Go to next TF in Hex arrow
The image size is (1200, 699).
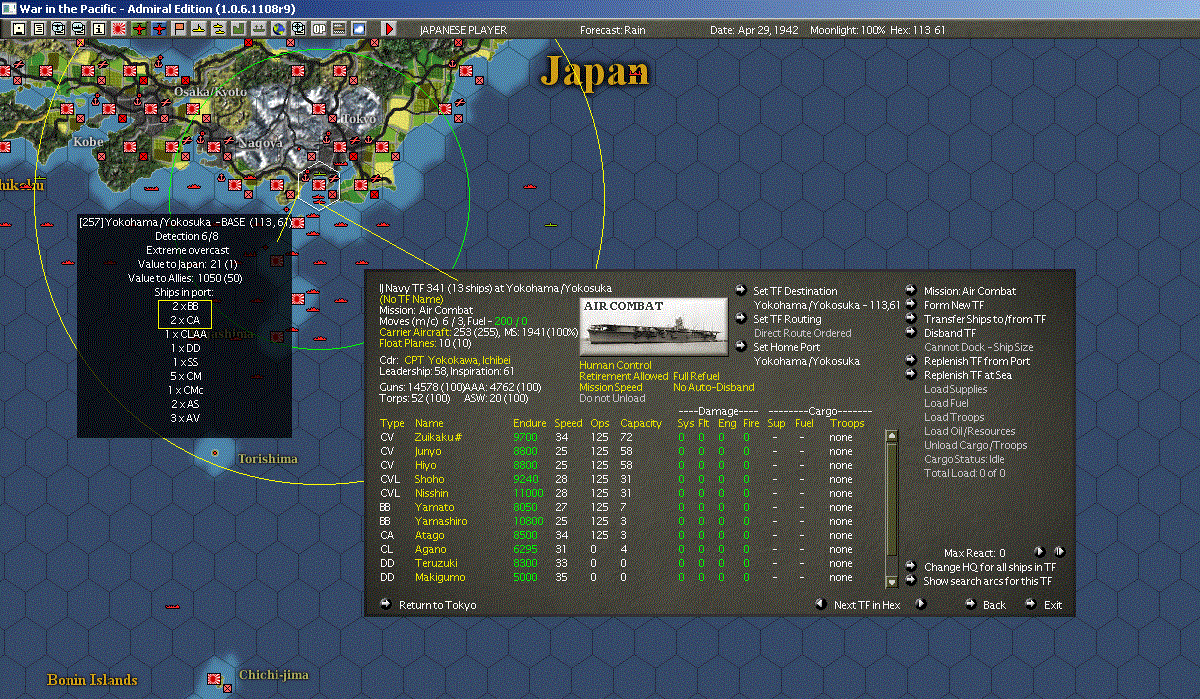click(921, 604)
